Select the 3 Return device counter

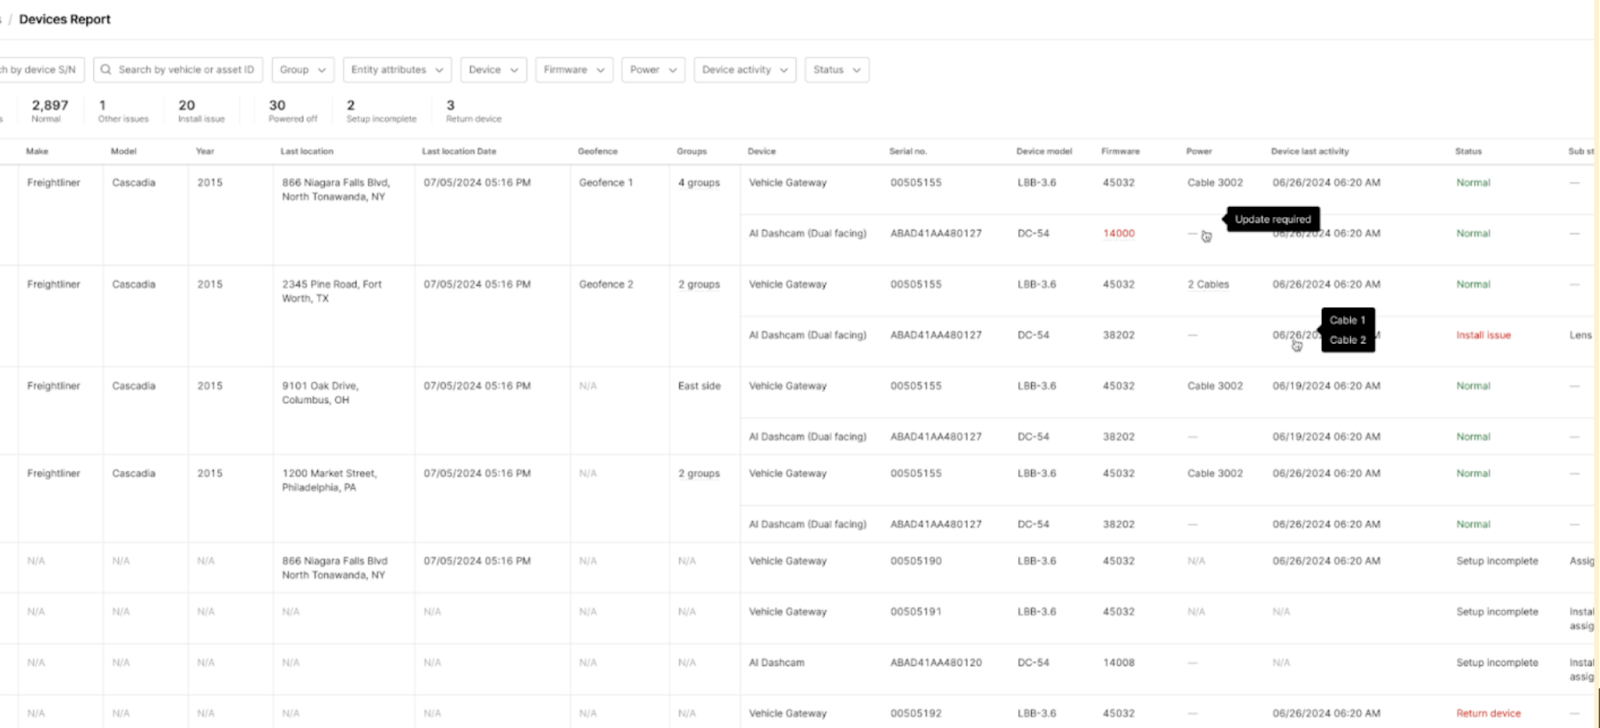tap(472, 110)
